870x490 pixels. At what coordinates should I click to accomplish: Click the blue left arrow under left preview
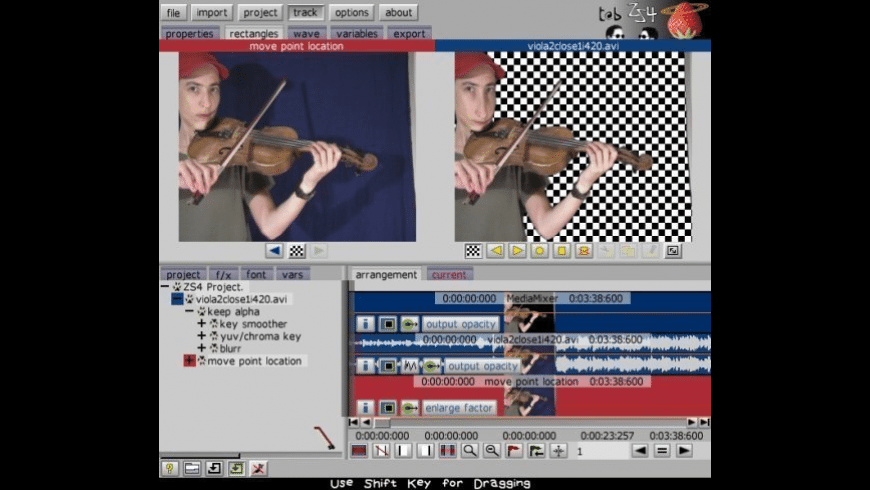(274, 251)
